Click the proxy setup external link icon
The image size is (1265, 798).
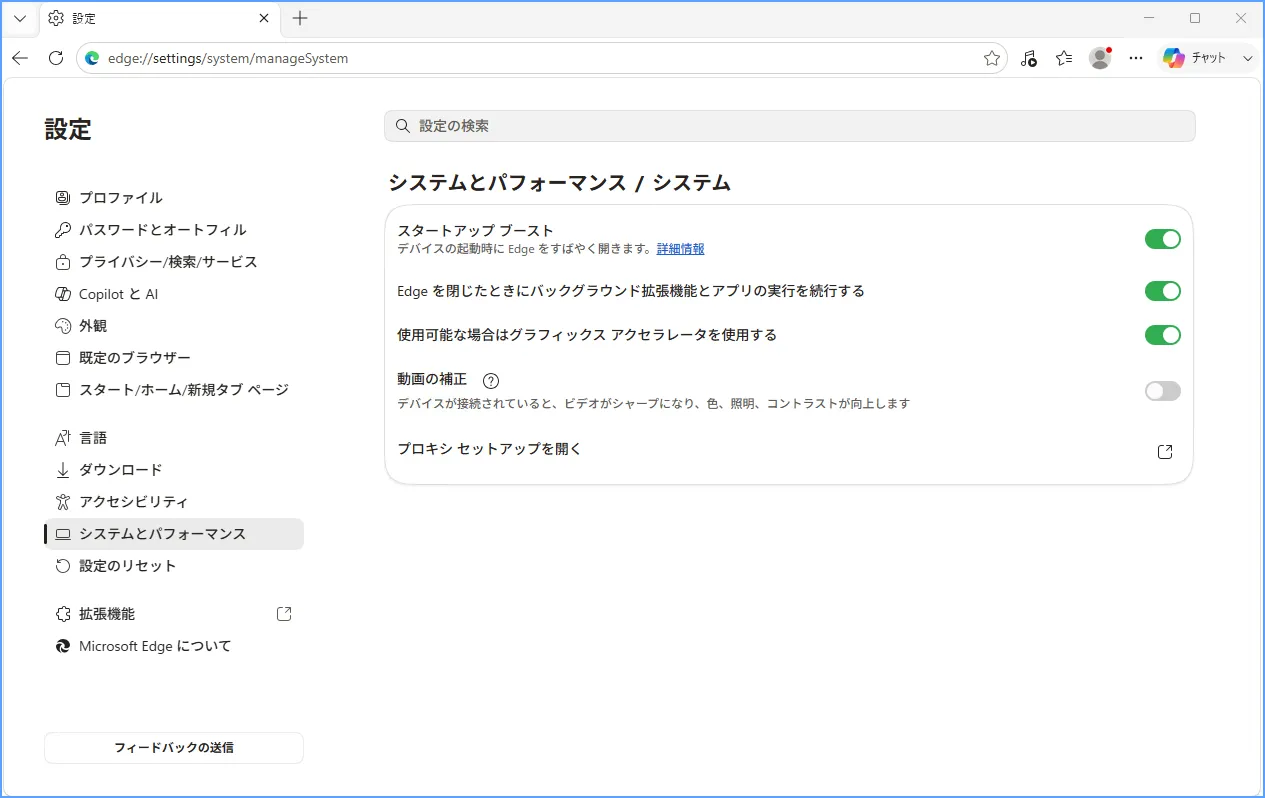click(1165, 452)
